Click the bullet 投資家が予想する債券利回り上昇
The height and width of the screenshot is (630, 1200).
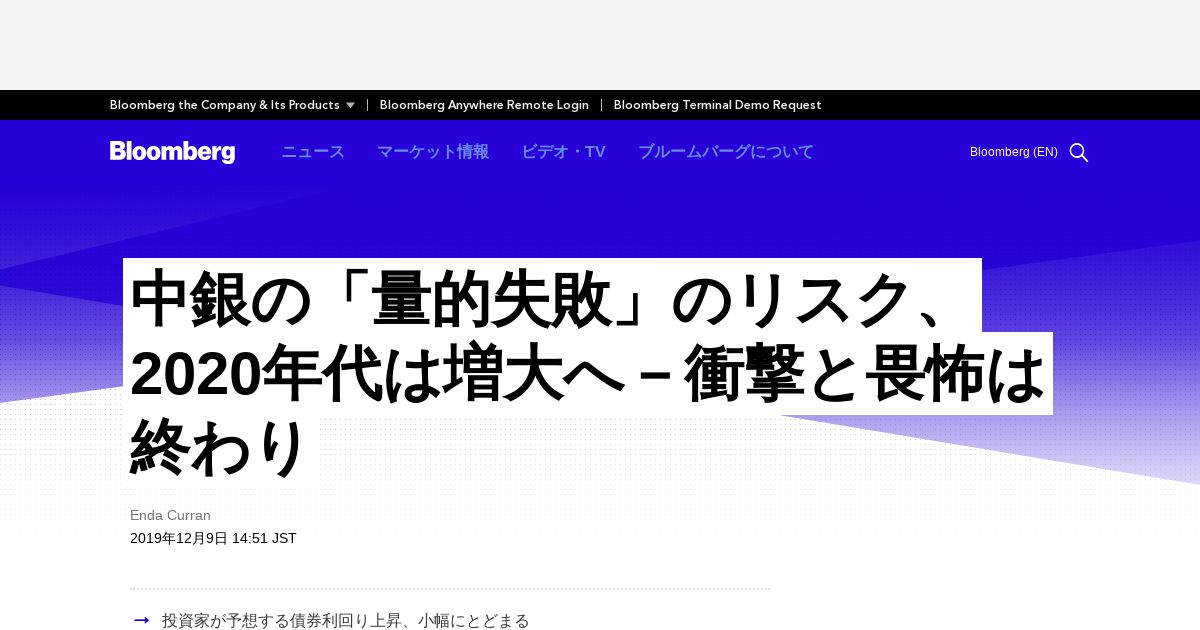(345, 621)
